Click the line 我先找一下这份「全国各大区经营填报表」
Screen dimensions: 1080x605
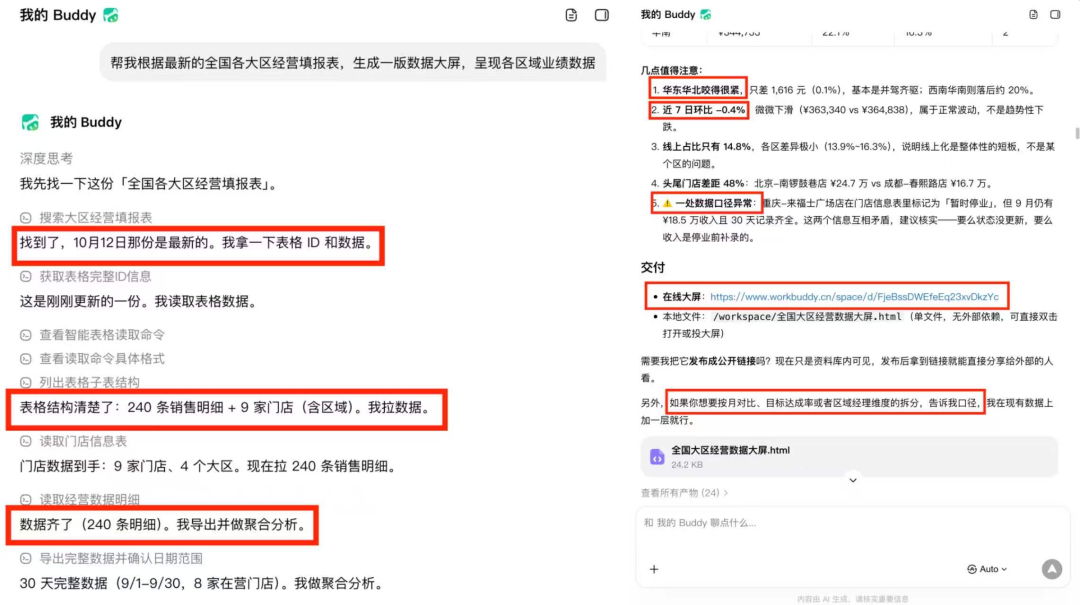point(150,184)
